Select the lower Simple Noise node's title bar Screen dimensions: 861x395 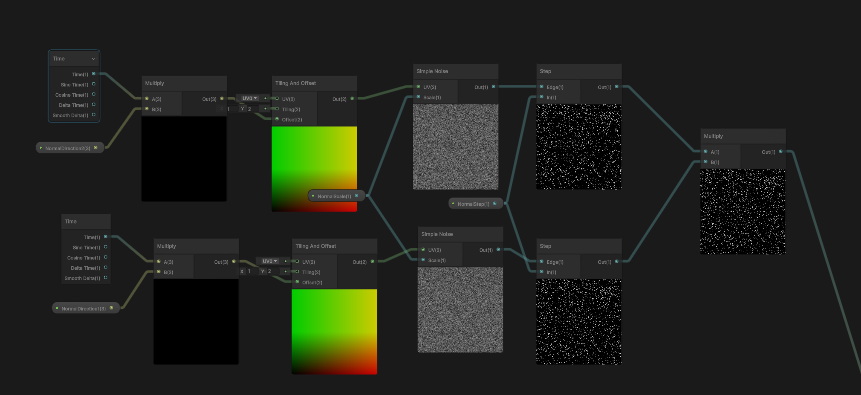pyautogui.click(x=460, y=234)
